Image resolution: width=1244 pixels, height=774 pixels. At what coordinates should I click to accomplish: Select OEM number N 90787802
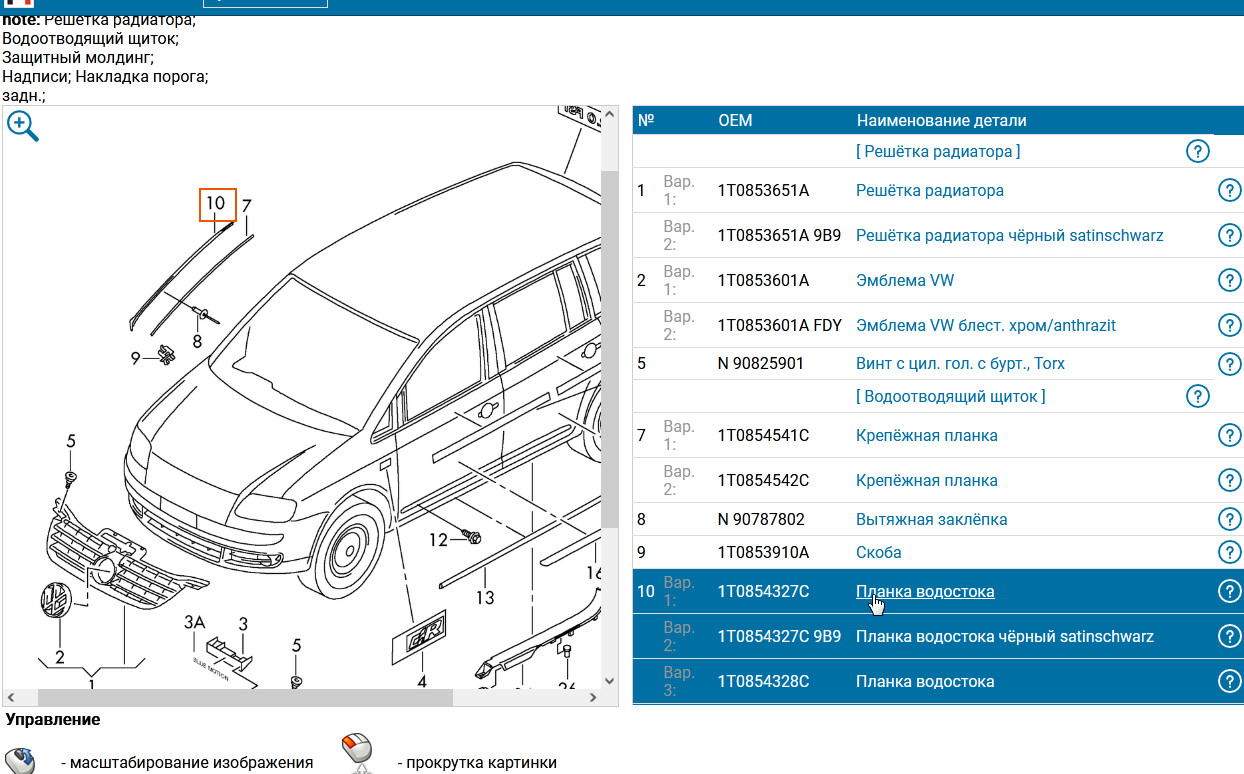click(761, 519)
